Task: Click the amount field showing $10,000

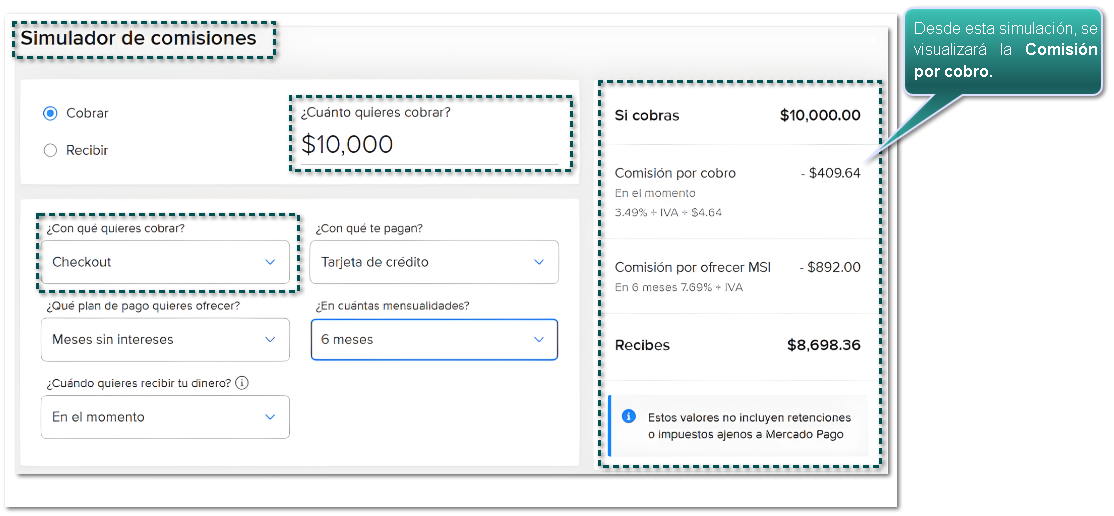Action: [x=429, y=144]
